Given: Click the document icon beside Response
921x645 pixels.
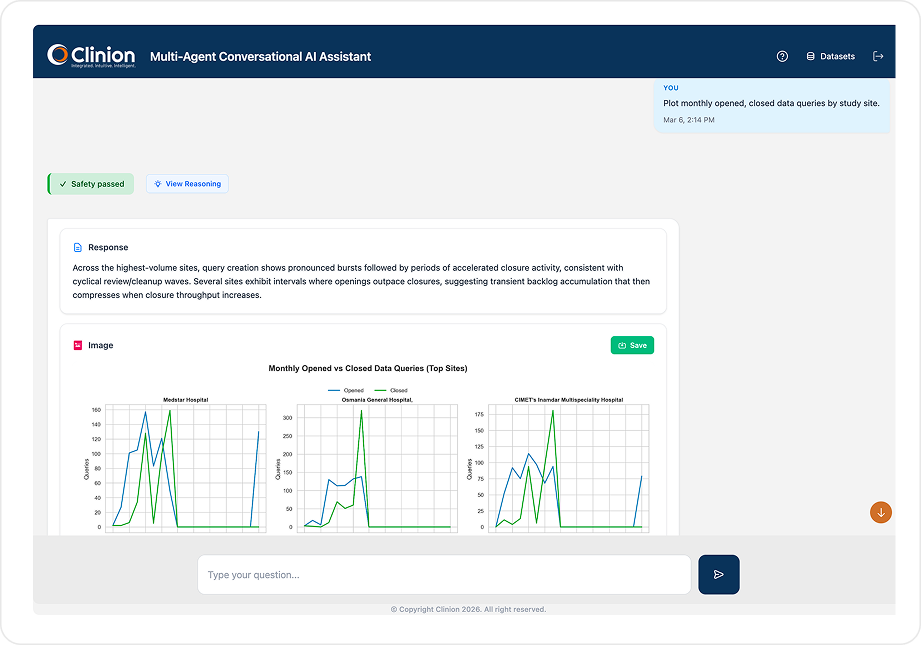Looking at the screenshot, I should (x=78, y=247).
